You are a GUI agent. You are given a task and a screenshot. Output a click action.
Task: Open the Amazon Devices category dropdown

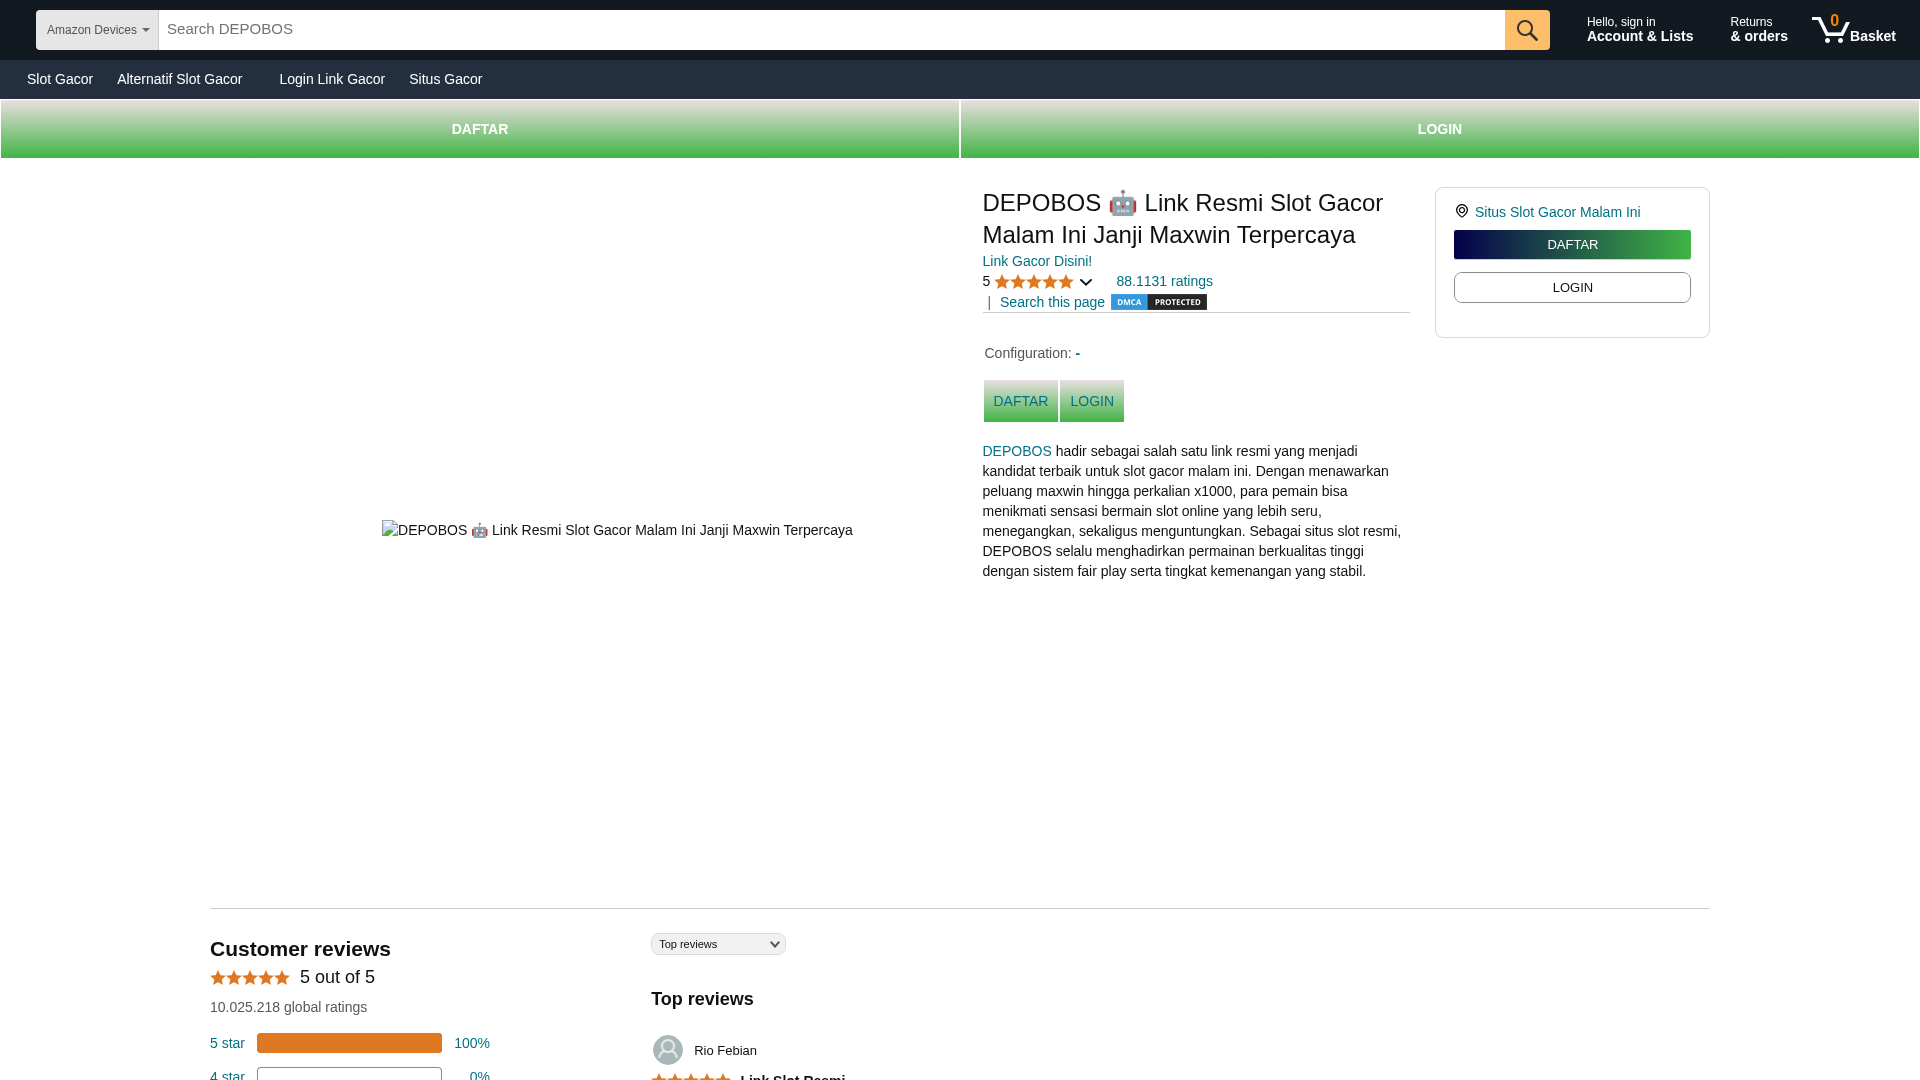point(97,30)
